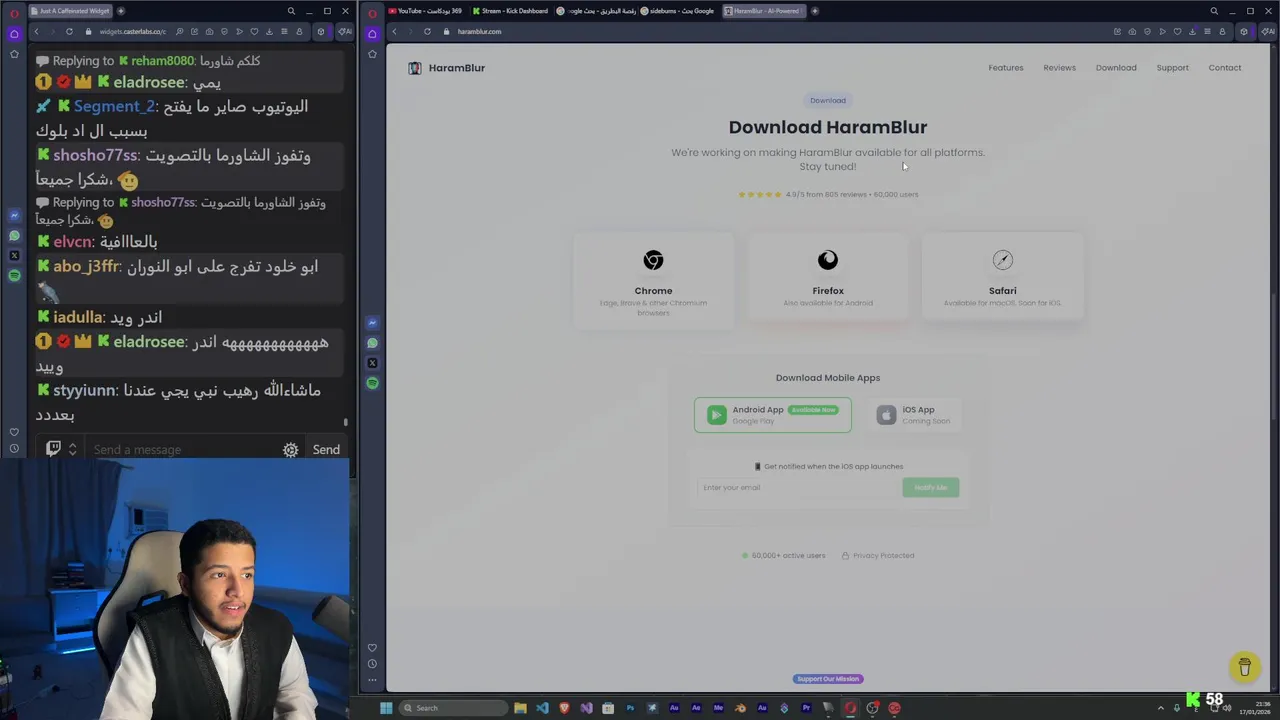Open WhatsApp in left window sidebar
This screenshot has height=720, width=1280.
pos(14,236)
